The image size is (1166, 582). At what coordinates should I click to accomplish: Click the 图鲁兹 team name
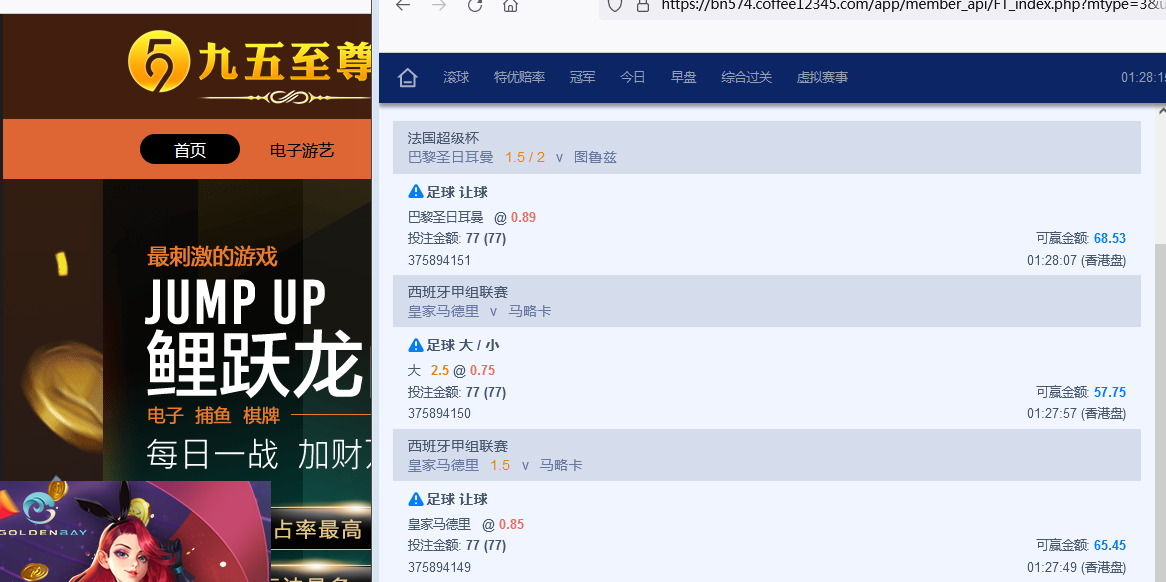tap(596, 158)
